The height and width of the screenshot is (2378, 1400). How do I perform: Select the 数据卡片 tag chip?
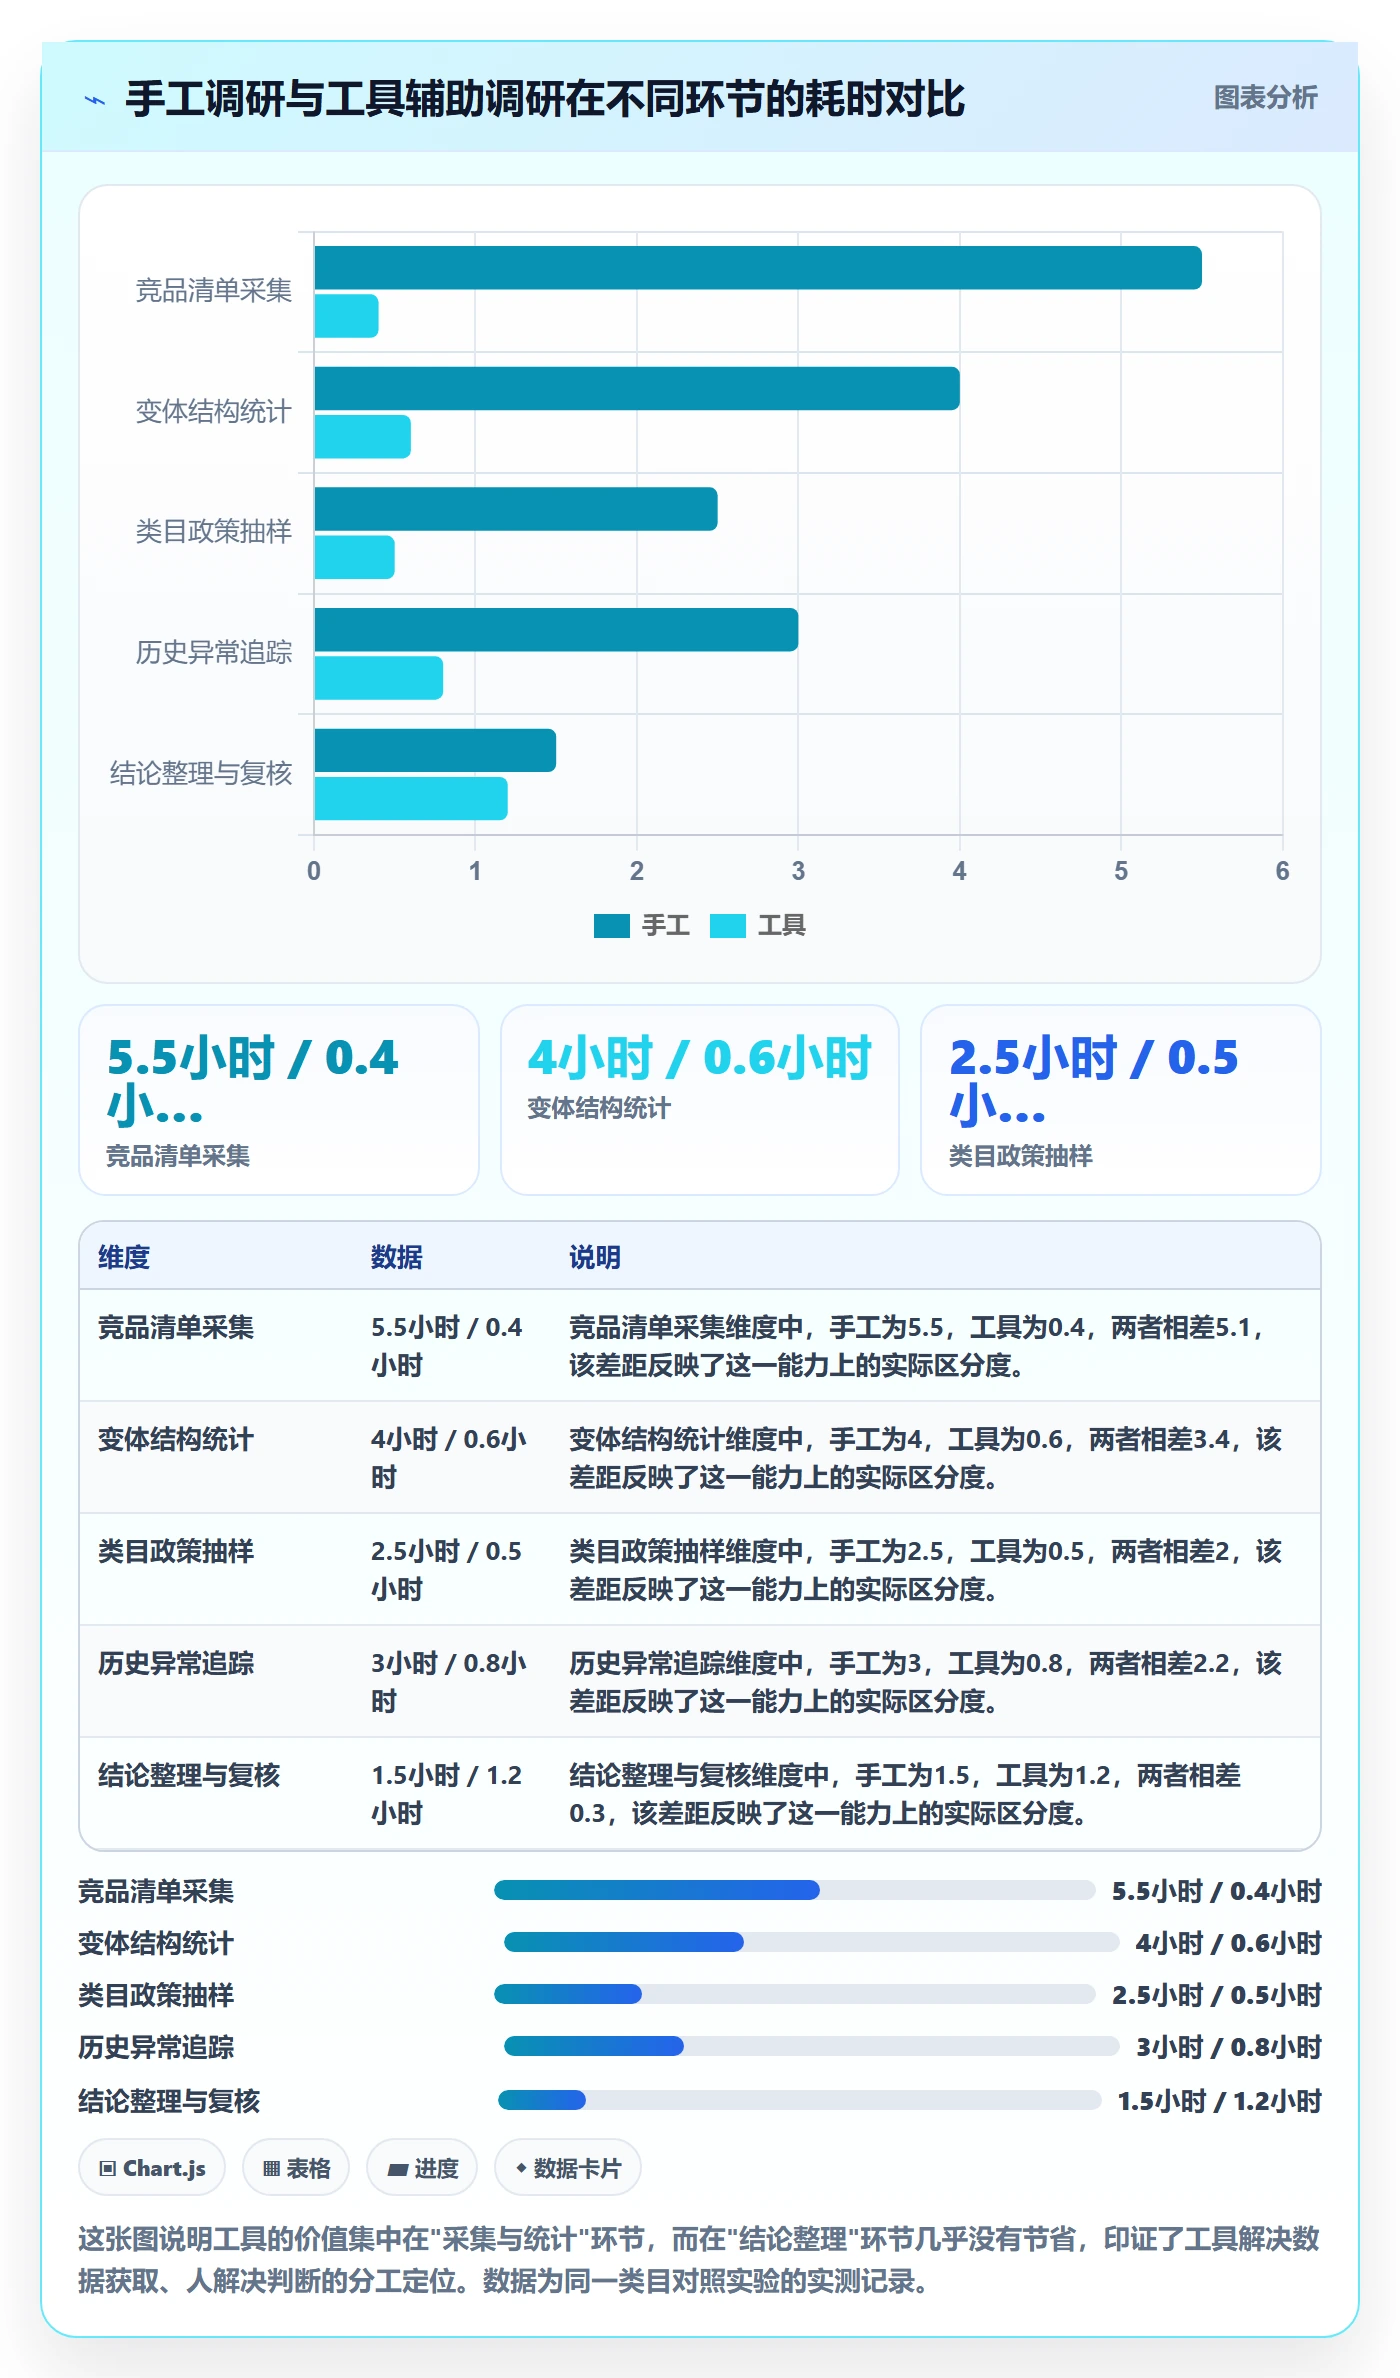point(568,2168)
